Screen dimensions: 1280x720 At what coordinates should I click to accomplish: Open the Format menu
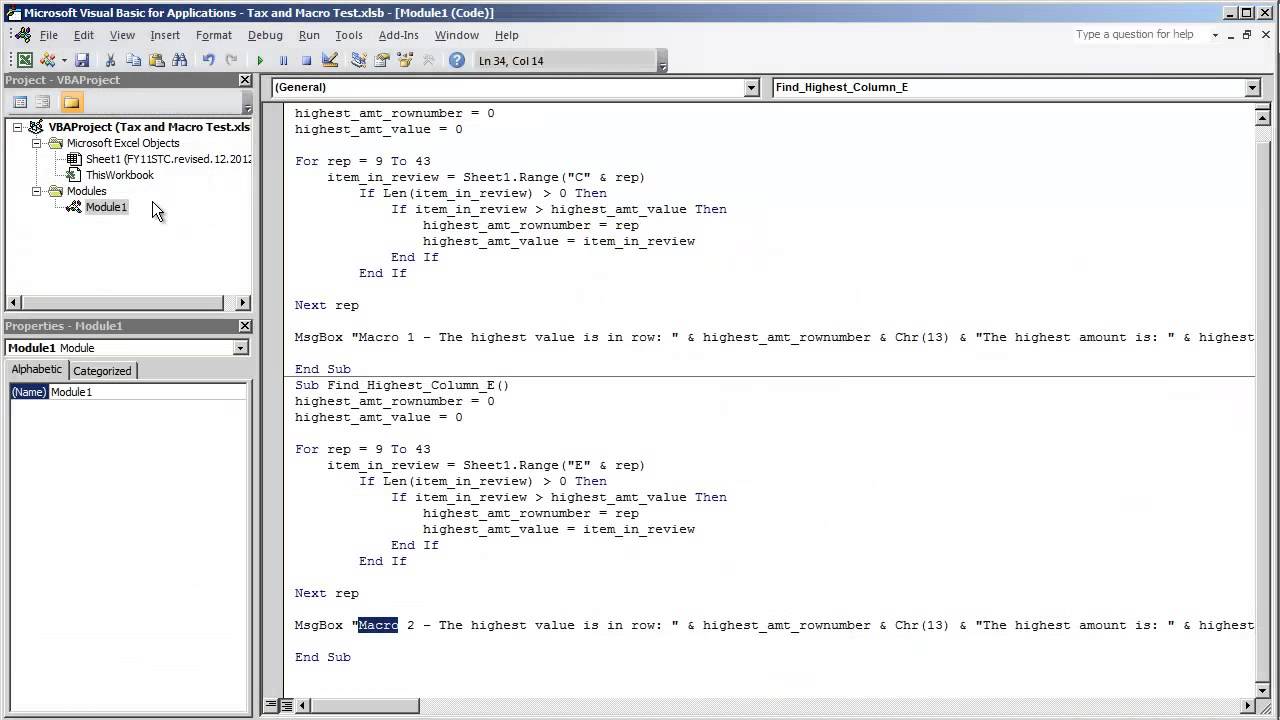pos(214,35)
